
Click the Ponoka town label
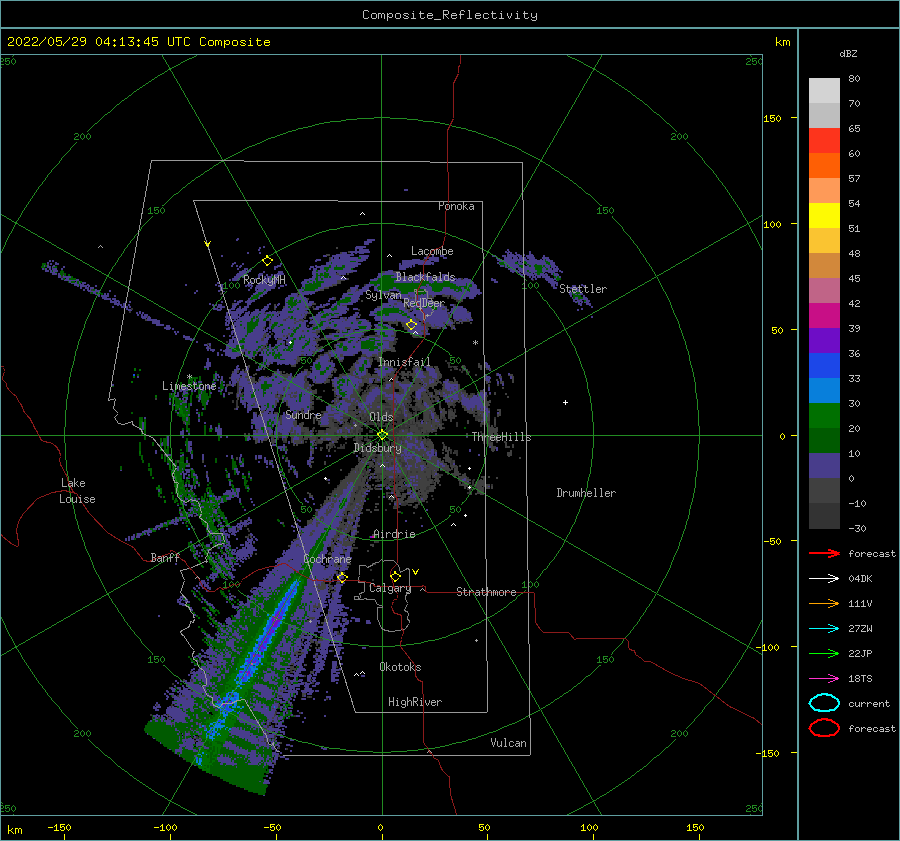pyautogui.click(x=456, y=206)
